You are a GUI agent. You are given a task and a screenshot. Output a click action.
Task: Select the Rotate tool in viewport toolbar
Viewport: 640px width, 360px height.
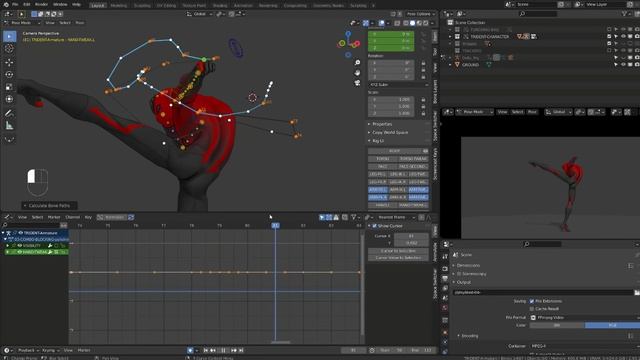click(x=9, y=75)
